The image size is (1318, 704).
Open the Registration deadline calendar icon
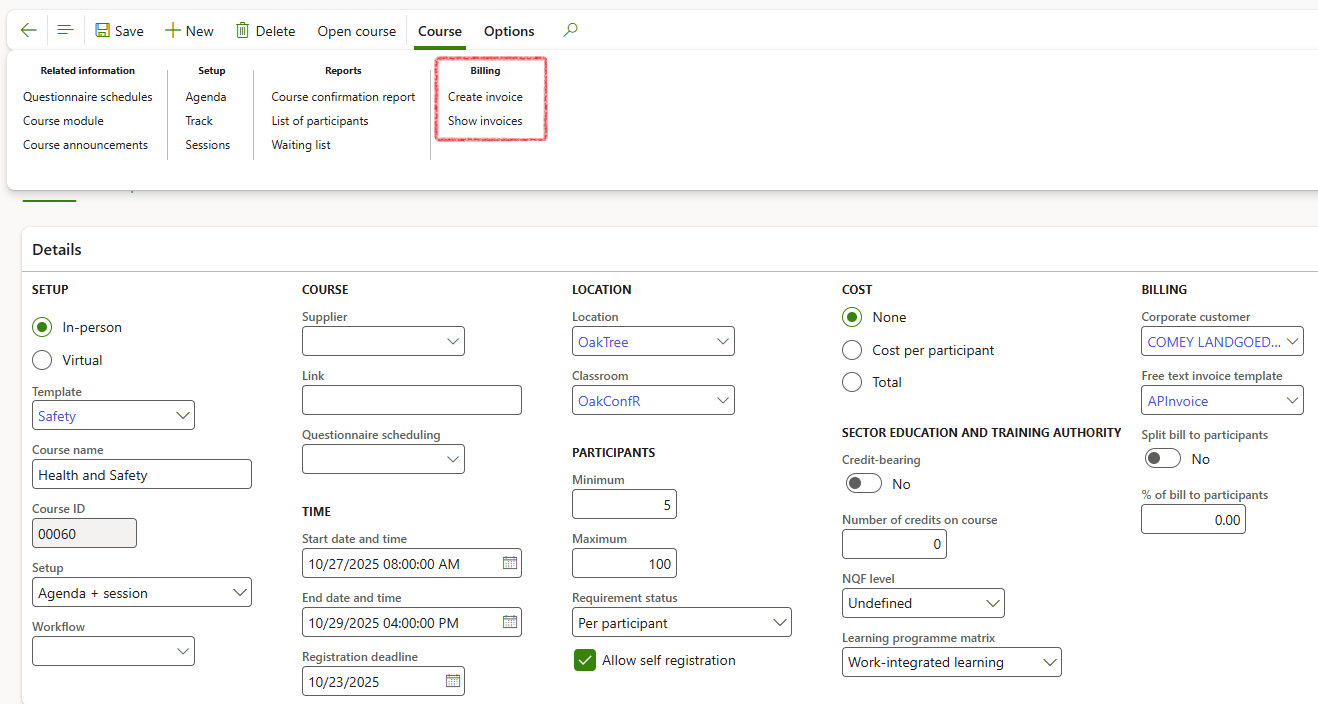coord(452,681)
